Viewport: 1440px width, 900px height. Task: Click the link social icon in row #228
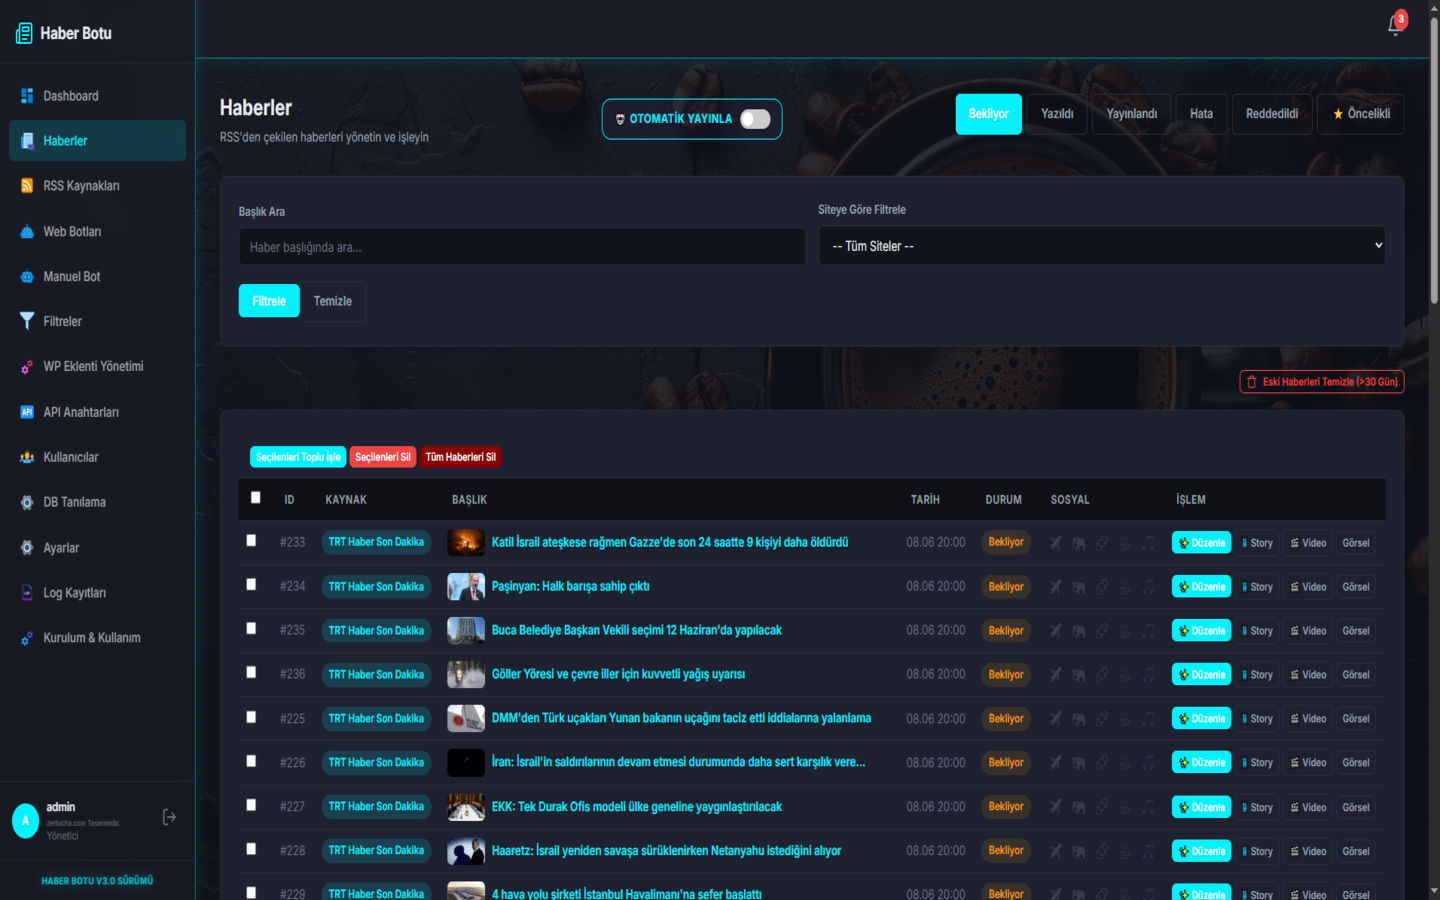click(1102, 851)
